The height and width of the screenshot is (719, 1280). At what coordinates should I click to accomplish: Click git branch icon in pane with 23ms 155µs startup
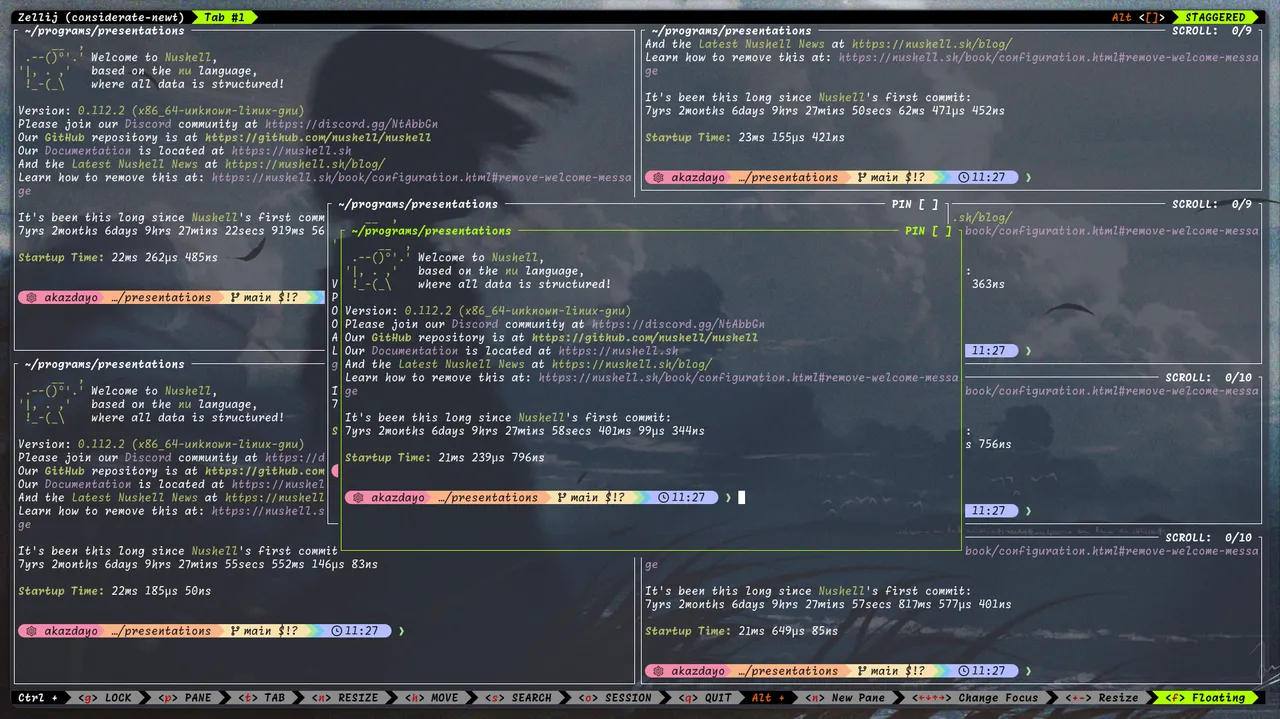[862, 177]
